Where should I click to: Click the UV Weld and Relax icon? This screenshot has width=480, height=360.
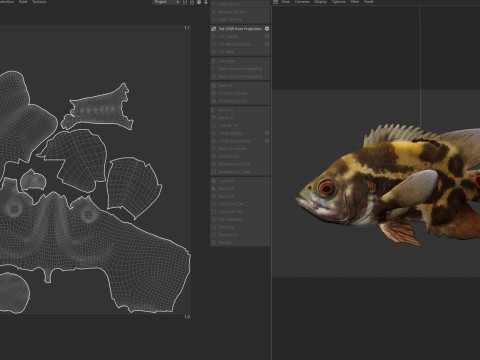pos(214,44)
